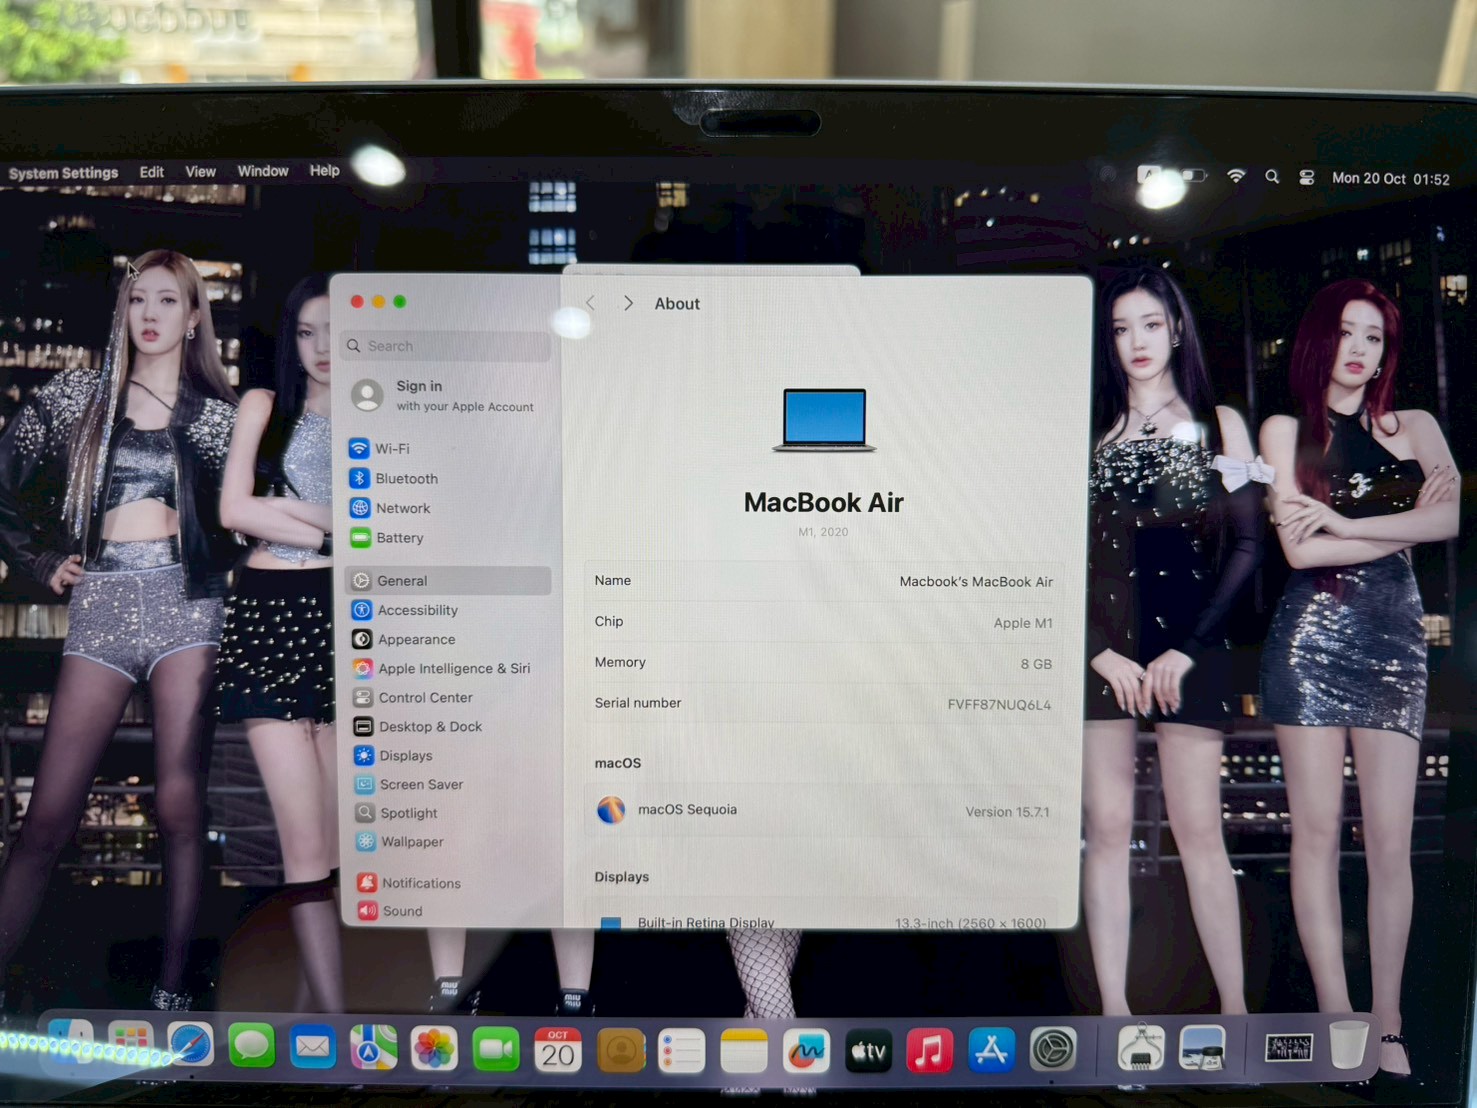Open the Help menu
Screen dimensions: 1477x1108
324,171
